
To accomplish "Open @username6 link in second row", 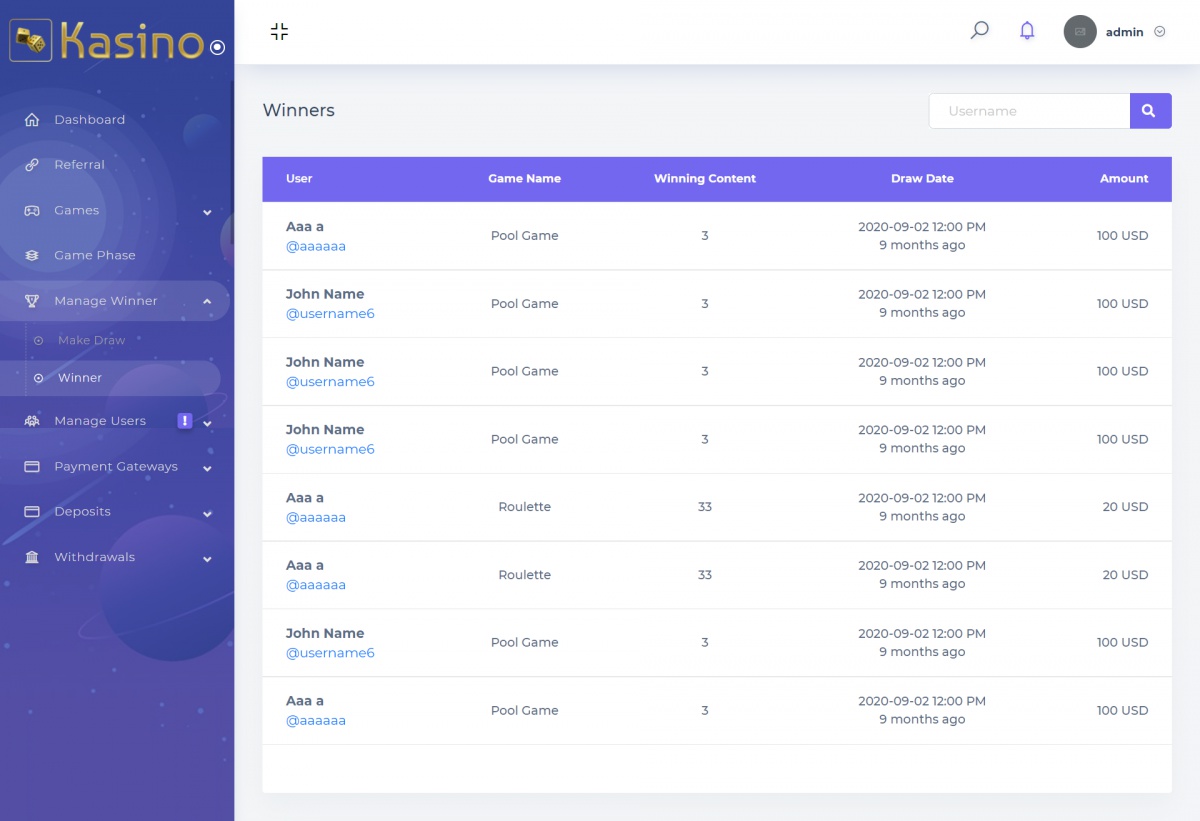I will (x=330, y=314).
